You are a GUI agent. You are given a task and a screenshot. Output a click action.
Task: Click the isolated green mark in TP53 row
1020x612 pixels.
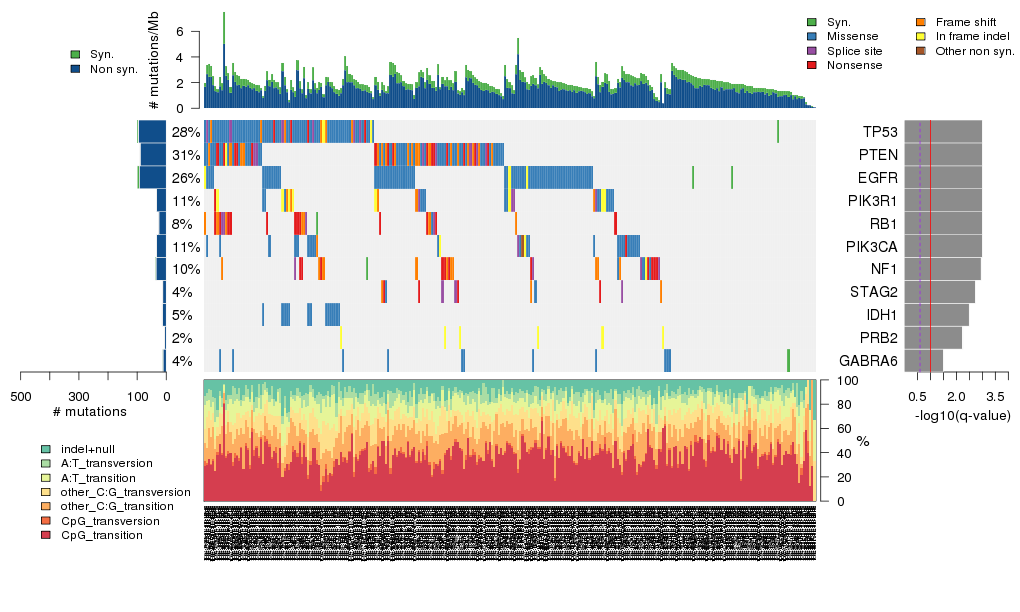click(778, 132)
